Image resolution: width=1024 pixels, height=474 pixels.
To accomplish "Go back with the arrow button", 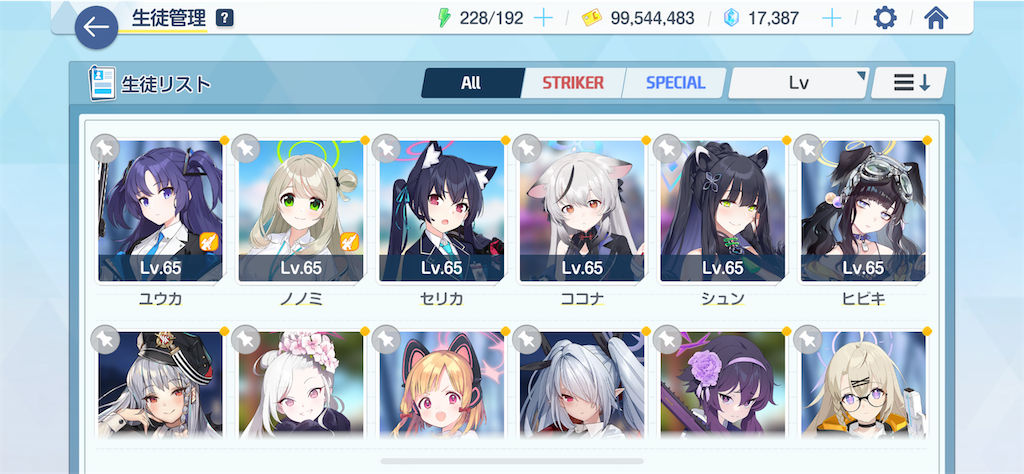I will [97, 27].
